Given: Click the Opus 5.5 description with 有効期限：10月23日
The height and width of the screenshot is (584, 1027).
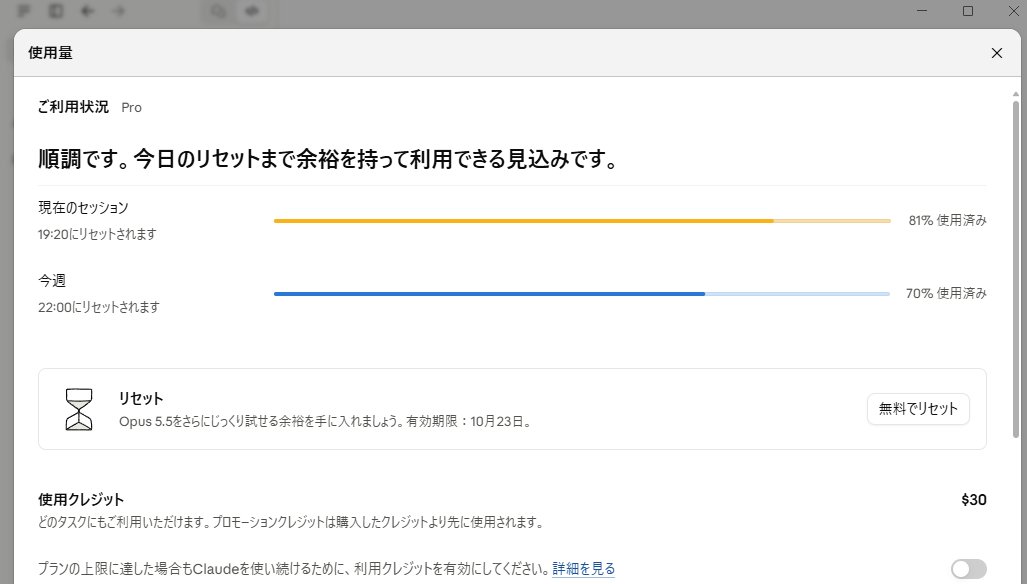Looking at the screenshot, I should click(326, 422).
